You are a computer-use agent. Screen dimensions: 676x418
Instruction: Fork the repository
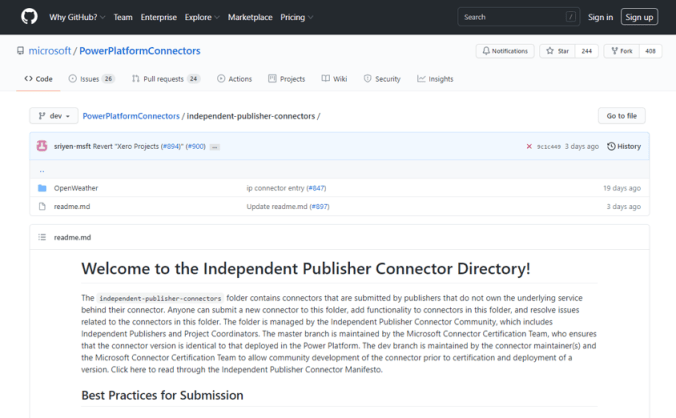pos(622,51)
